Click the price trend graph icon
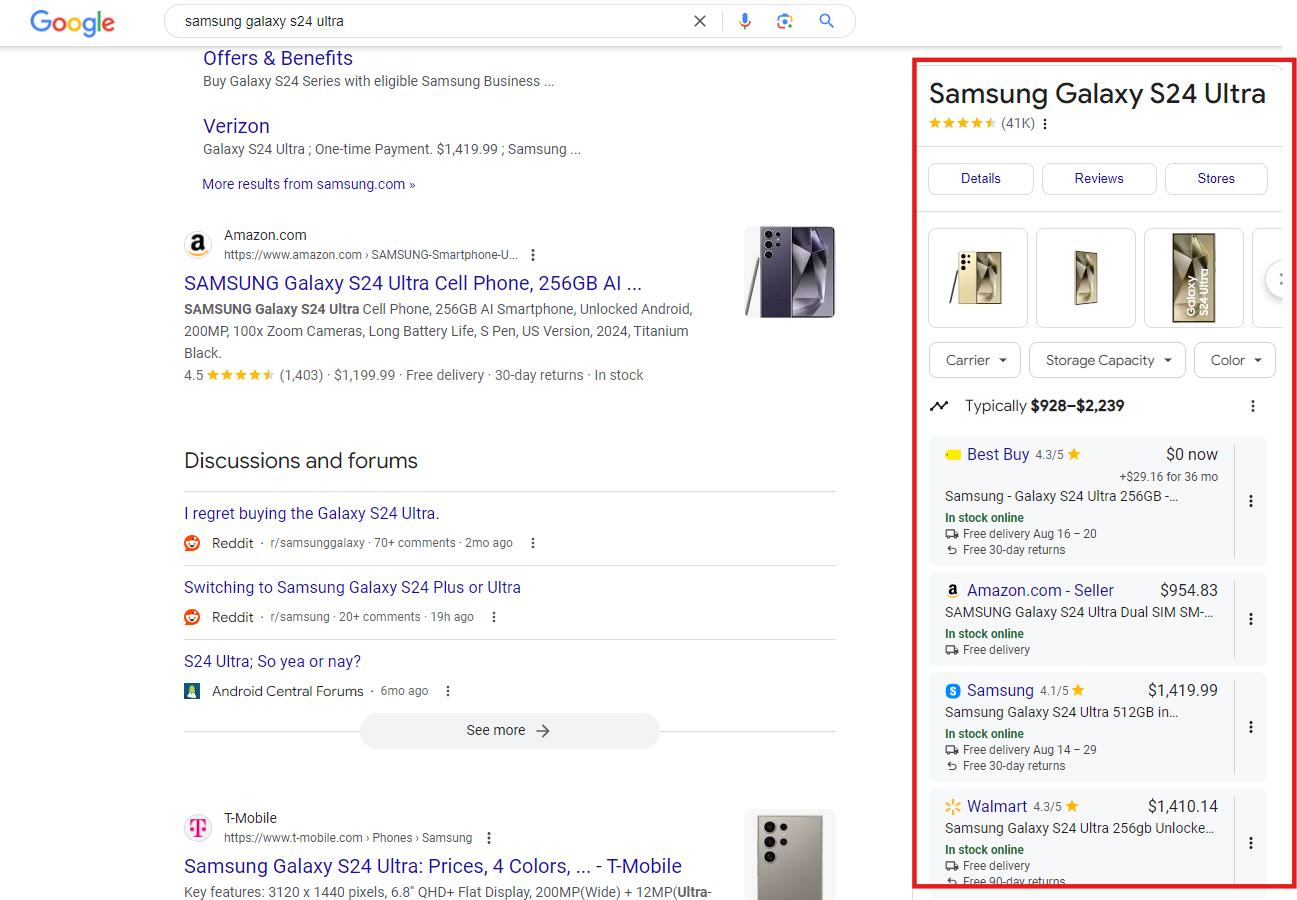The width and height of the screenshot is (1297, 900). (x=939, y=406)
